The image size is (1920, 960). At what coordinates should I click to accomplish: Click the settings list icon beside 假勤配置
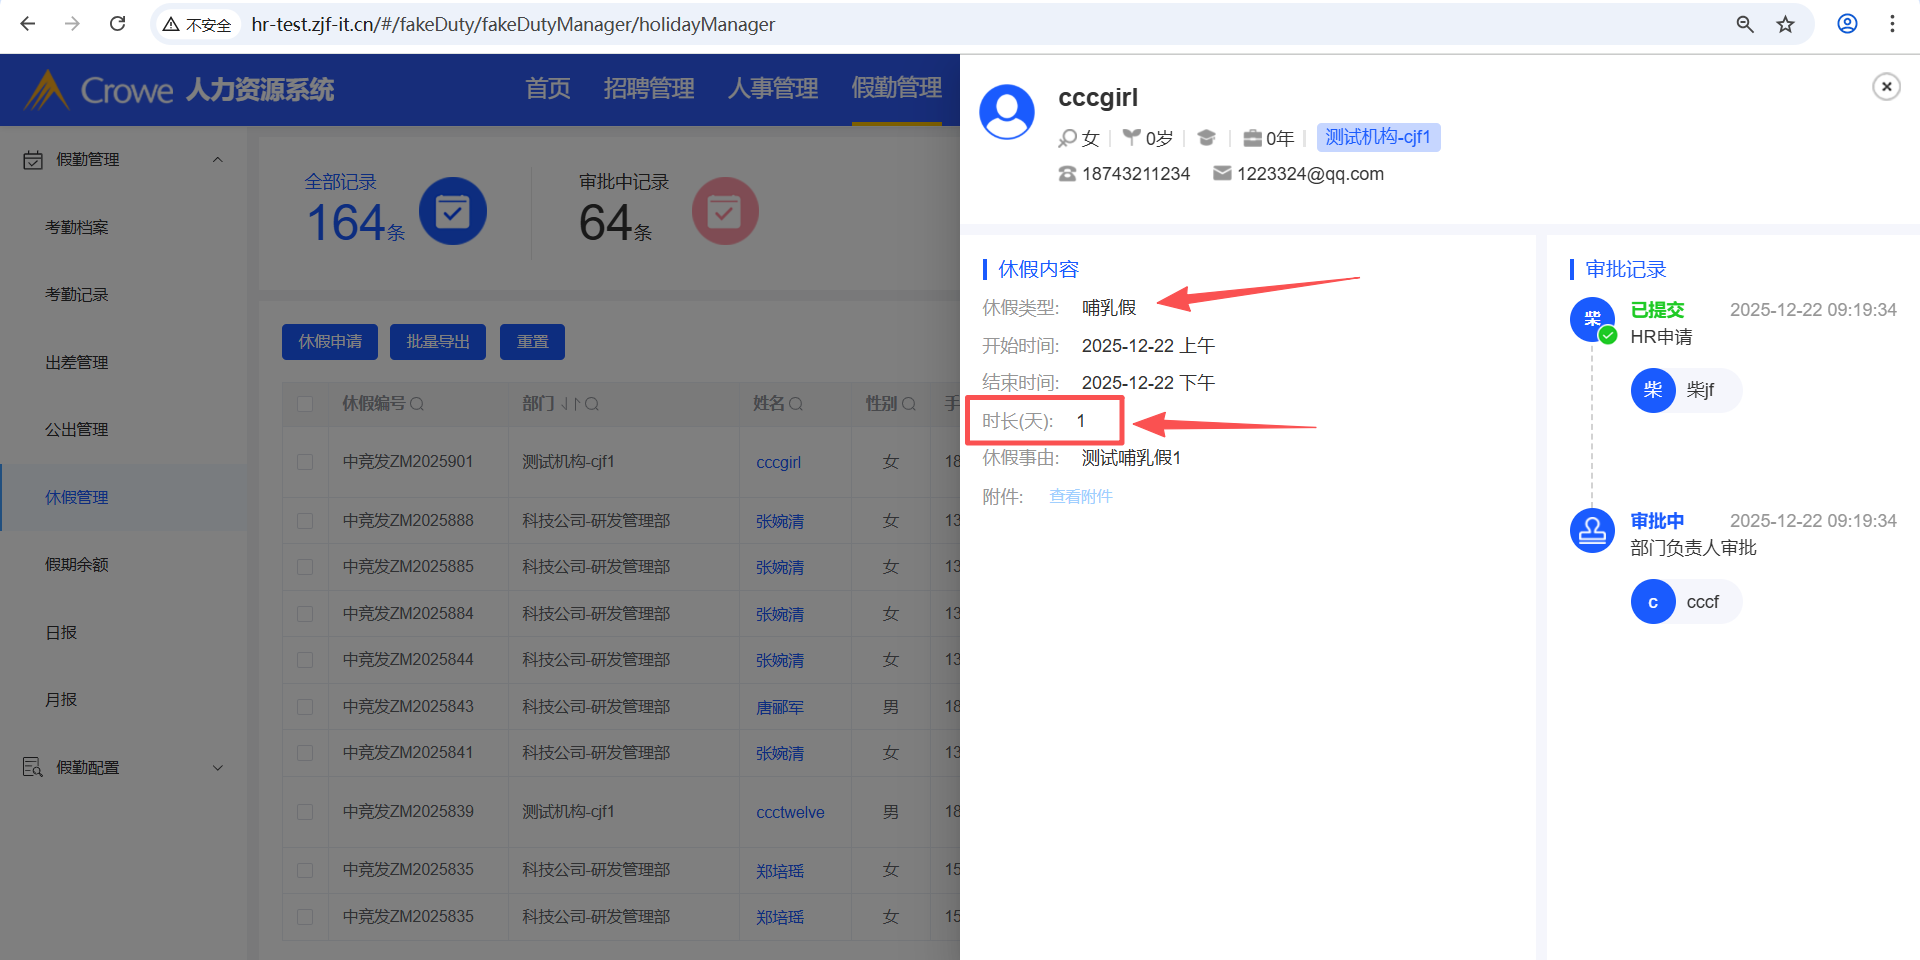33,767
